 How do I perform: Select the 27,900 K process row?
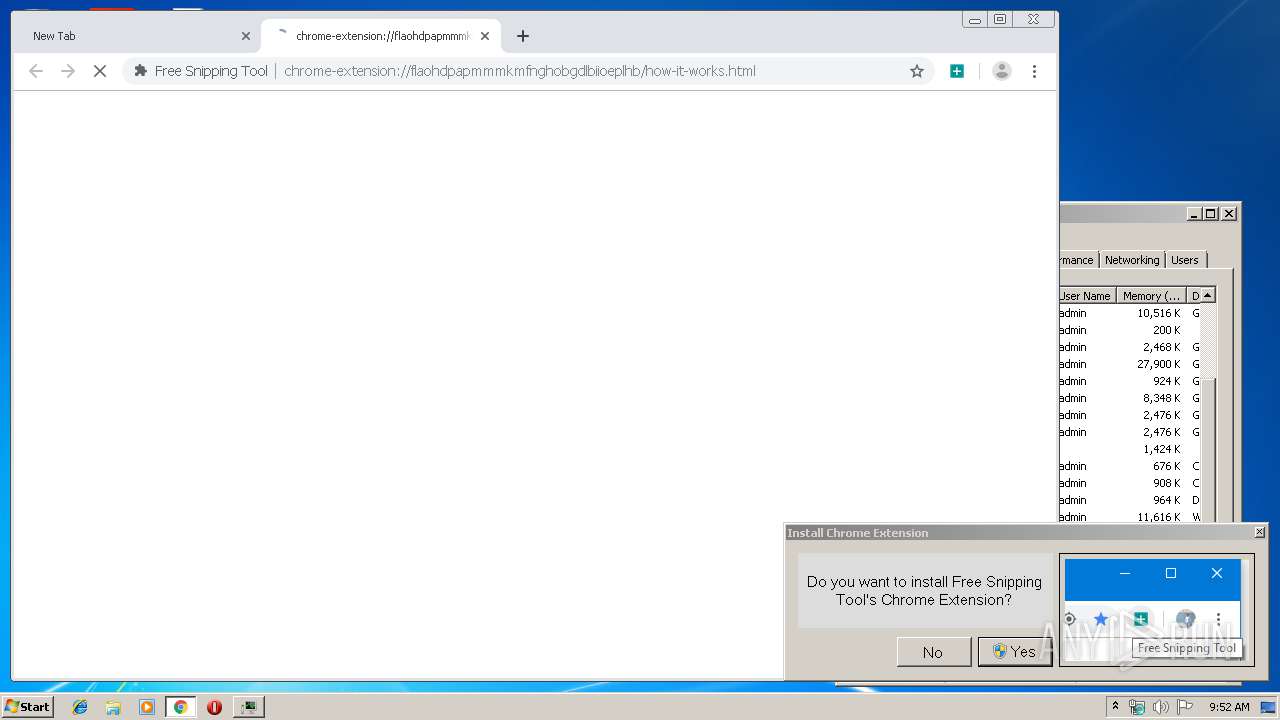(x=1130, y=364)
